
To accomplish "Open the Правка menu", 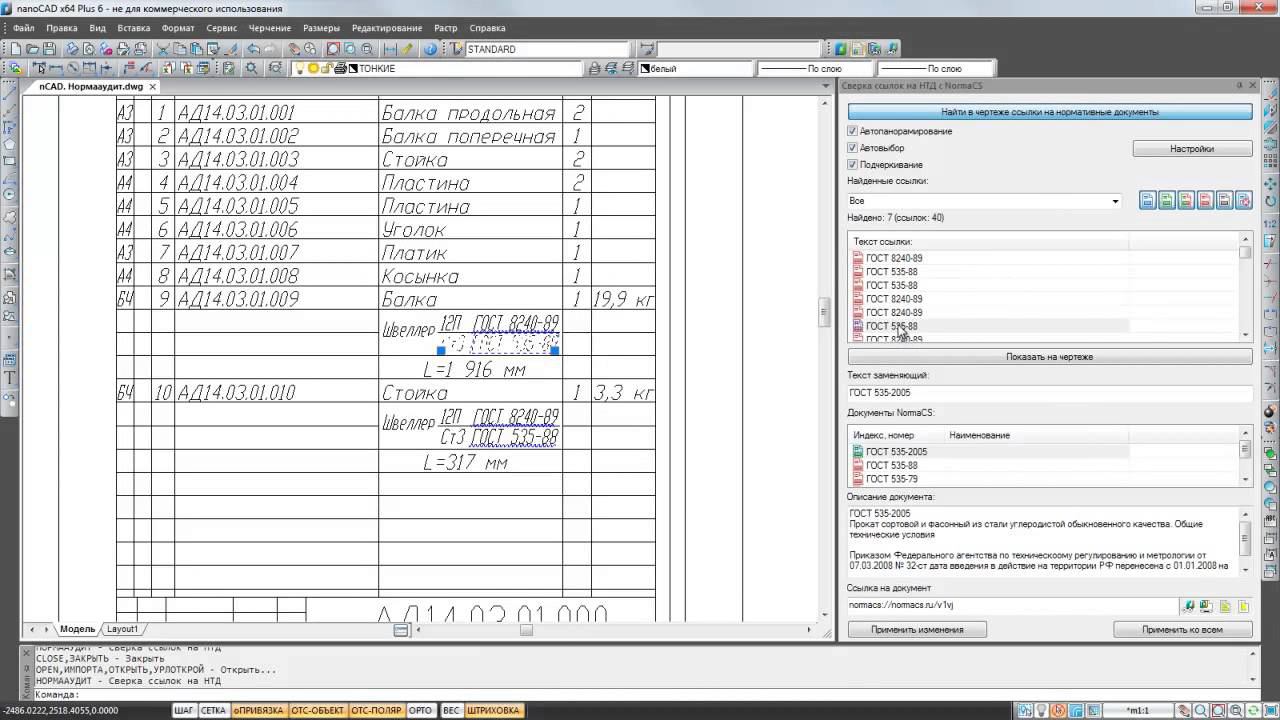I will click(62, 28).
